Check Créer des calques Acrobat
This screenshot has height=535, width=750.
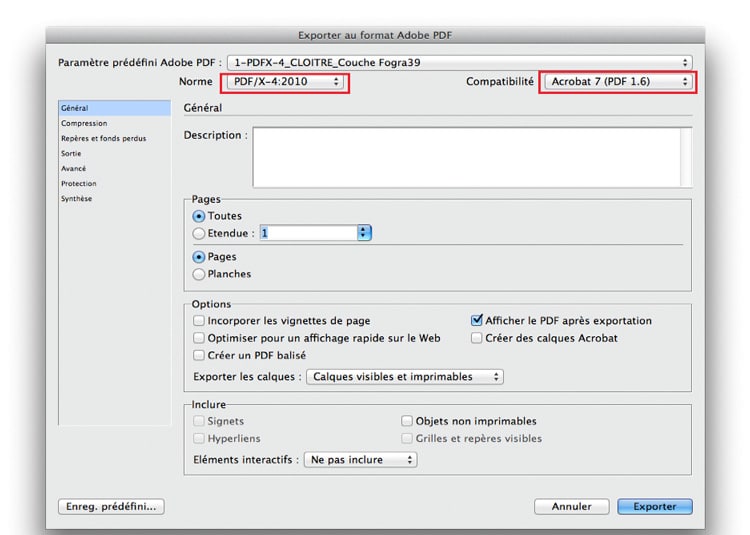pos(476,338)
